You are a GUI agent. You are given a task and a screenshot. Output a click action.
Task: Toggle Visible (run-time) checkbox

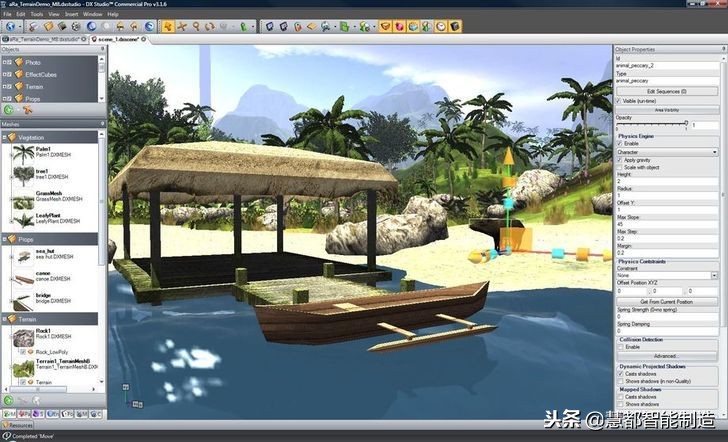618,101
